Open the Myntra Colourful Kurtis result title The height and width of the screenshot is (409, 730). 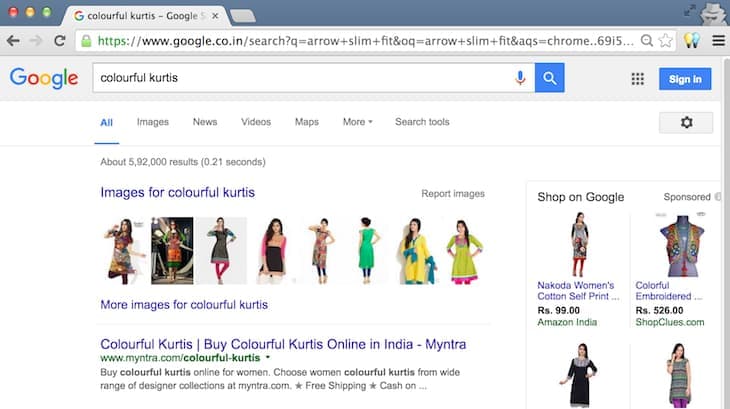point(283,344)
